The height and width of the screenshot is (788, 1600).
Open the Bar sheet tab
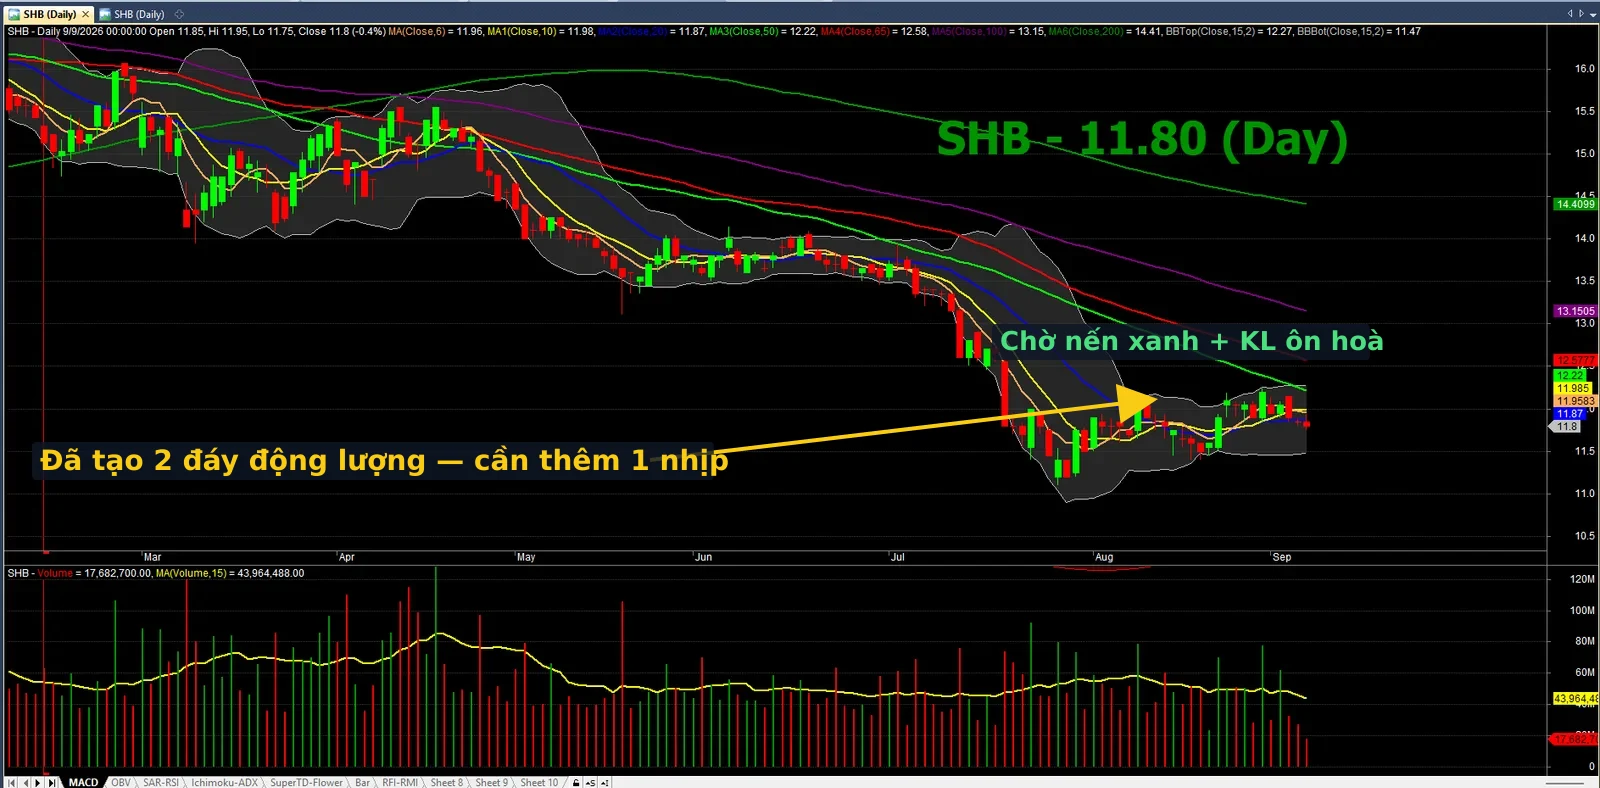362,782
